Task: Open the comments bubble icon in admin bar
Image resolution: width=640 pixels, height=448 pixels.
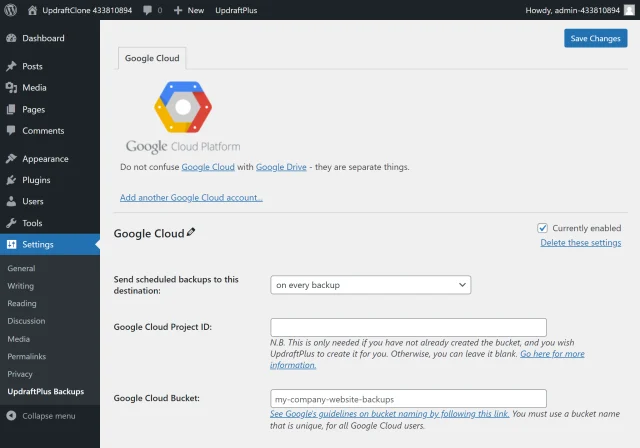Action: tap(149, 10)
